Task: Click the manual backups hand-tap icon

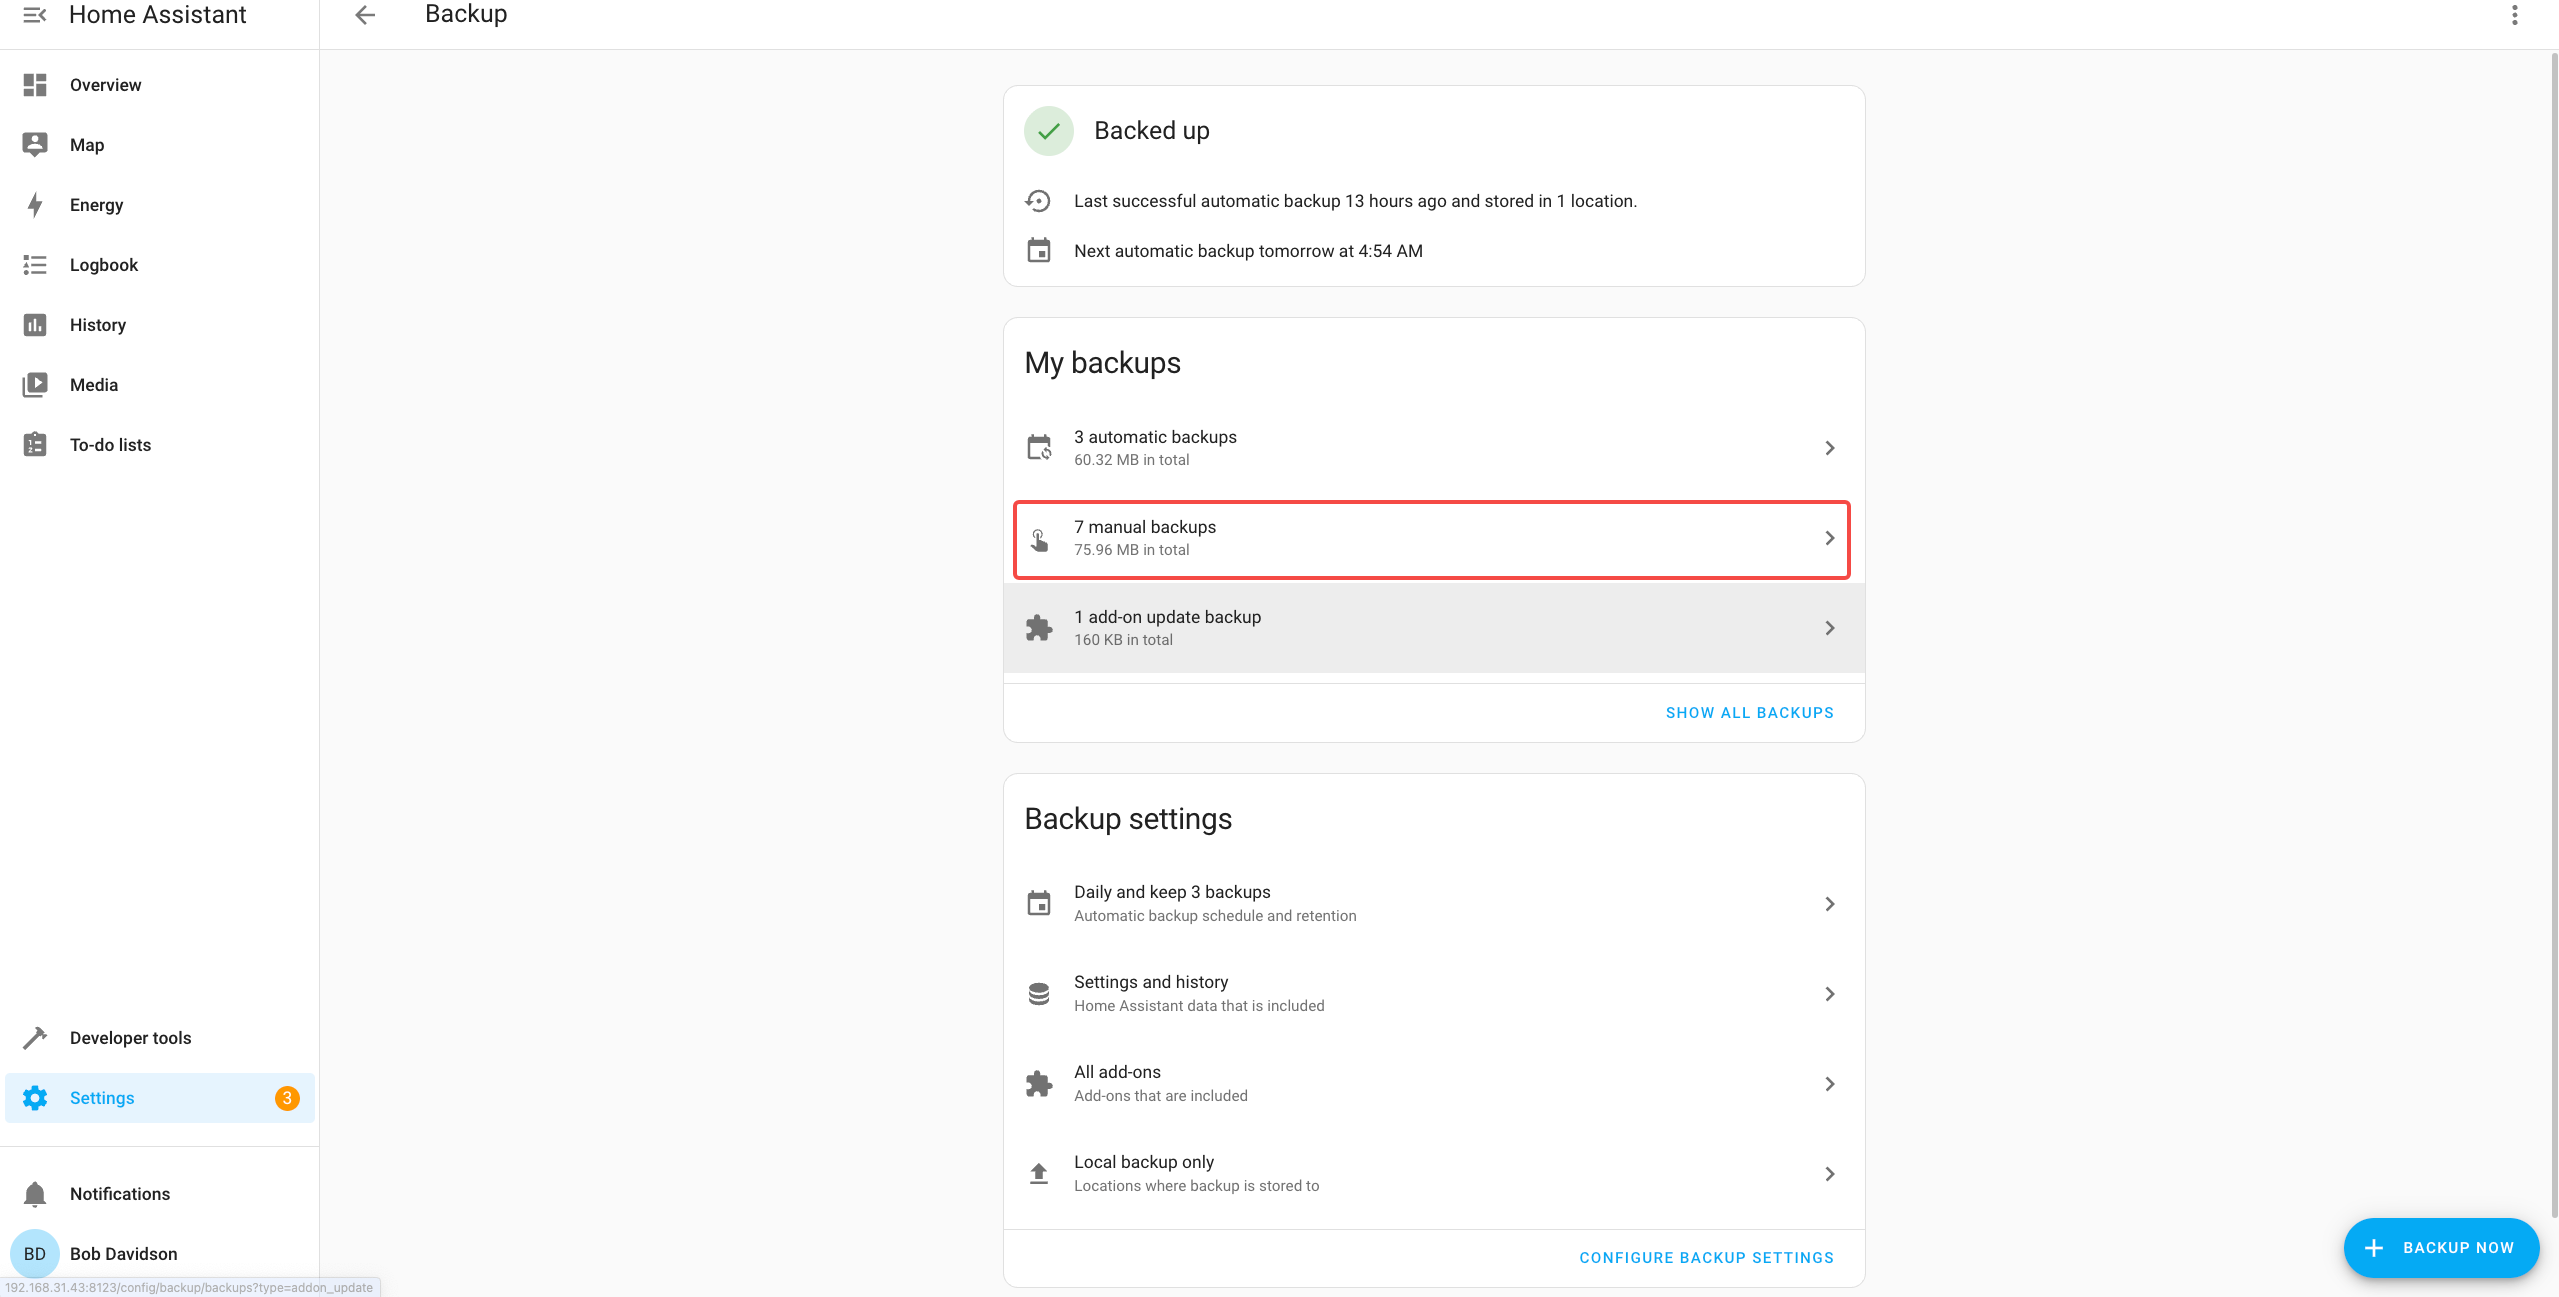Action: point(1039,540)
